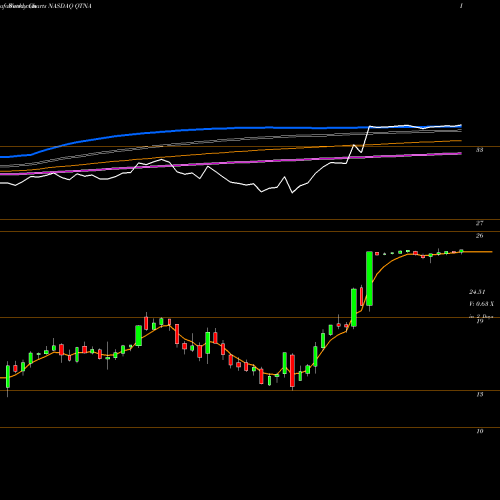Select the 33 price axis label
The image size is (500, 500).
(479, 150)
